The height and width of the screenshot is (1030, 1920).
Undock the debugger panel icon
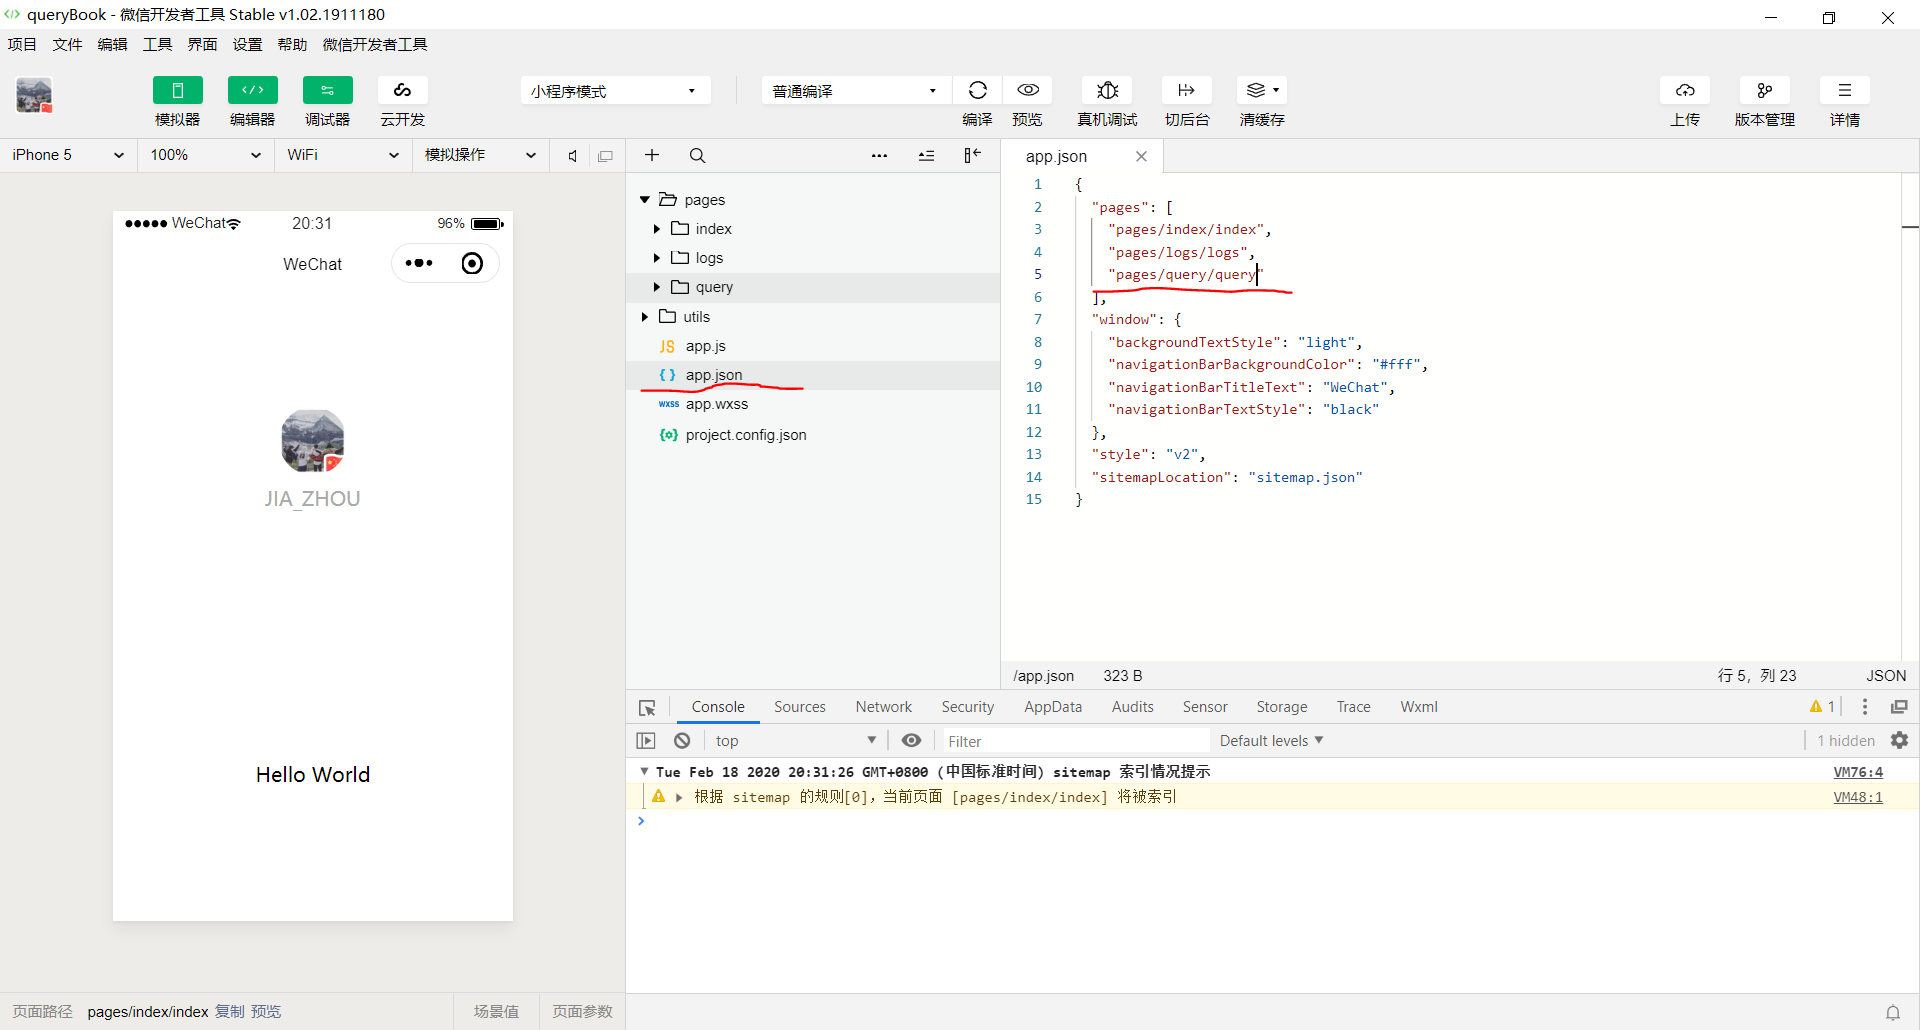coord(1899,707)
